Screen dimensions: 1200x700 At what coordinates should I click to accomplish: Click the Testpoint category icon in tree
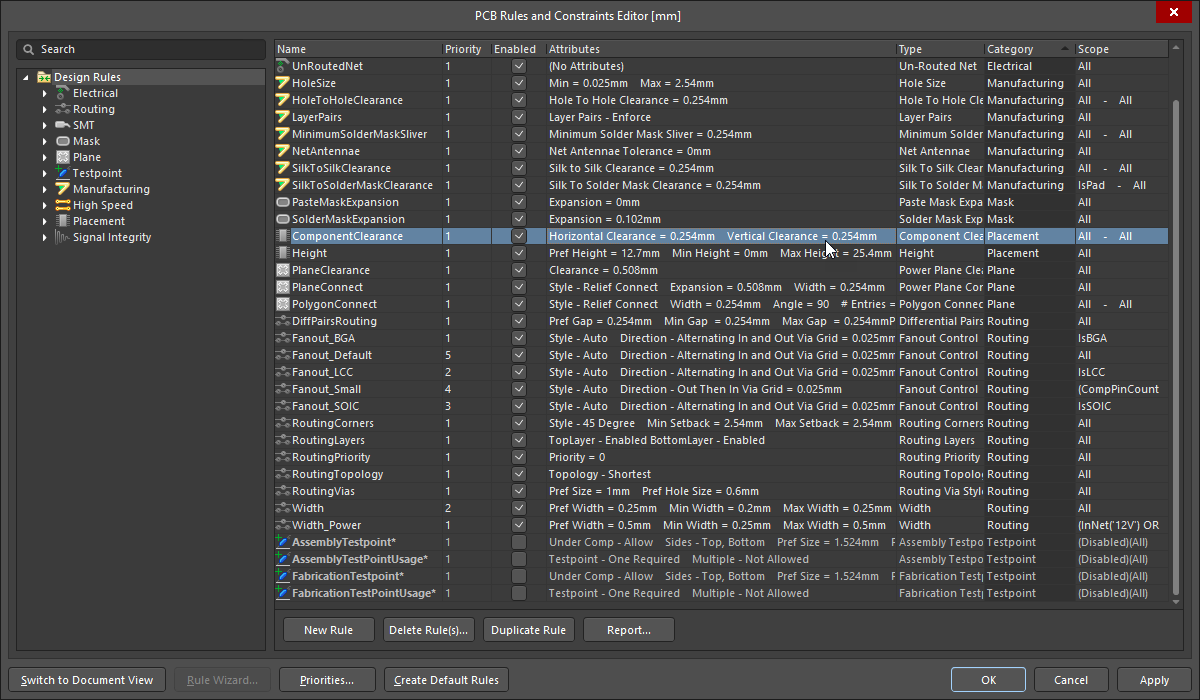tap(63, 173)
